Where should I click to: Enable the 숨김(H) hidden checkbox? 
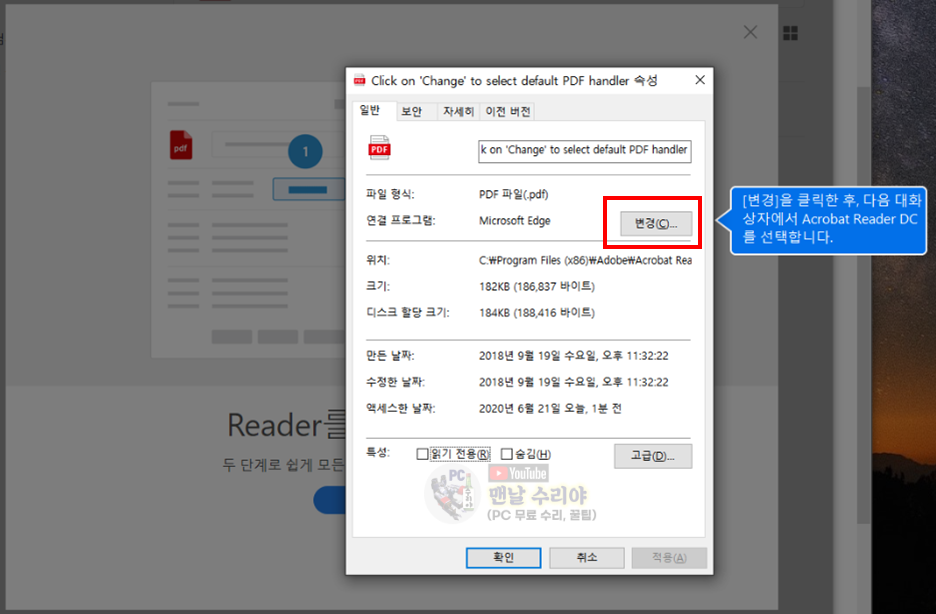[x=506, y=455]
